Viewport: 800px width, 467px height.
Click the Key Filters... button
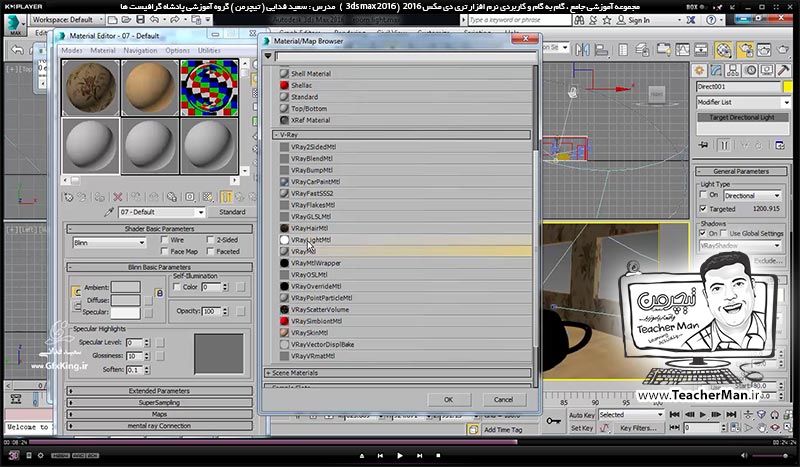[638, 428]
